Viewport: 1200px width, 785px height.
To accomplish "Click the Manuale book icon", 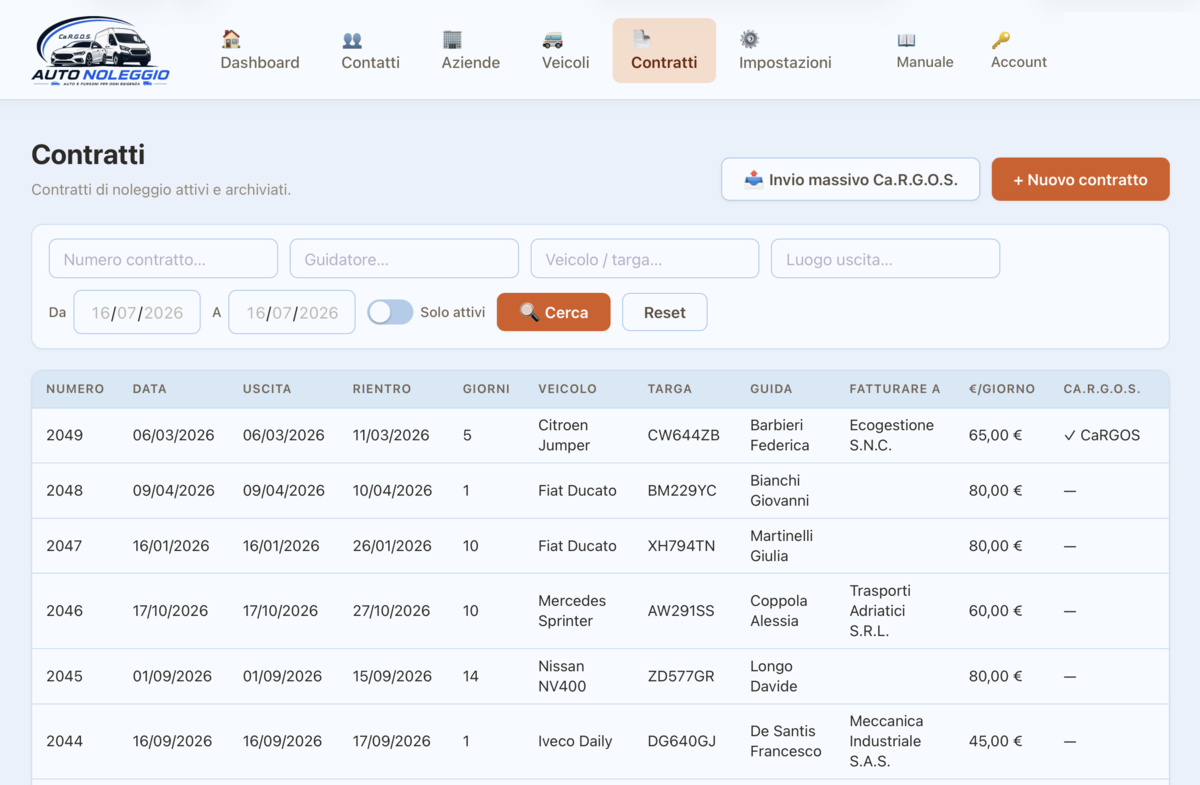I will pos(906,40).
